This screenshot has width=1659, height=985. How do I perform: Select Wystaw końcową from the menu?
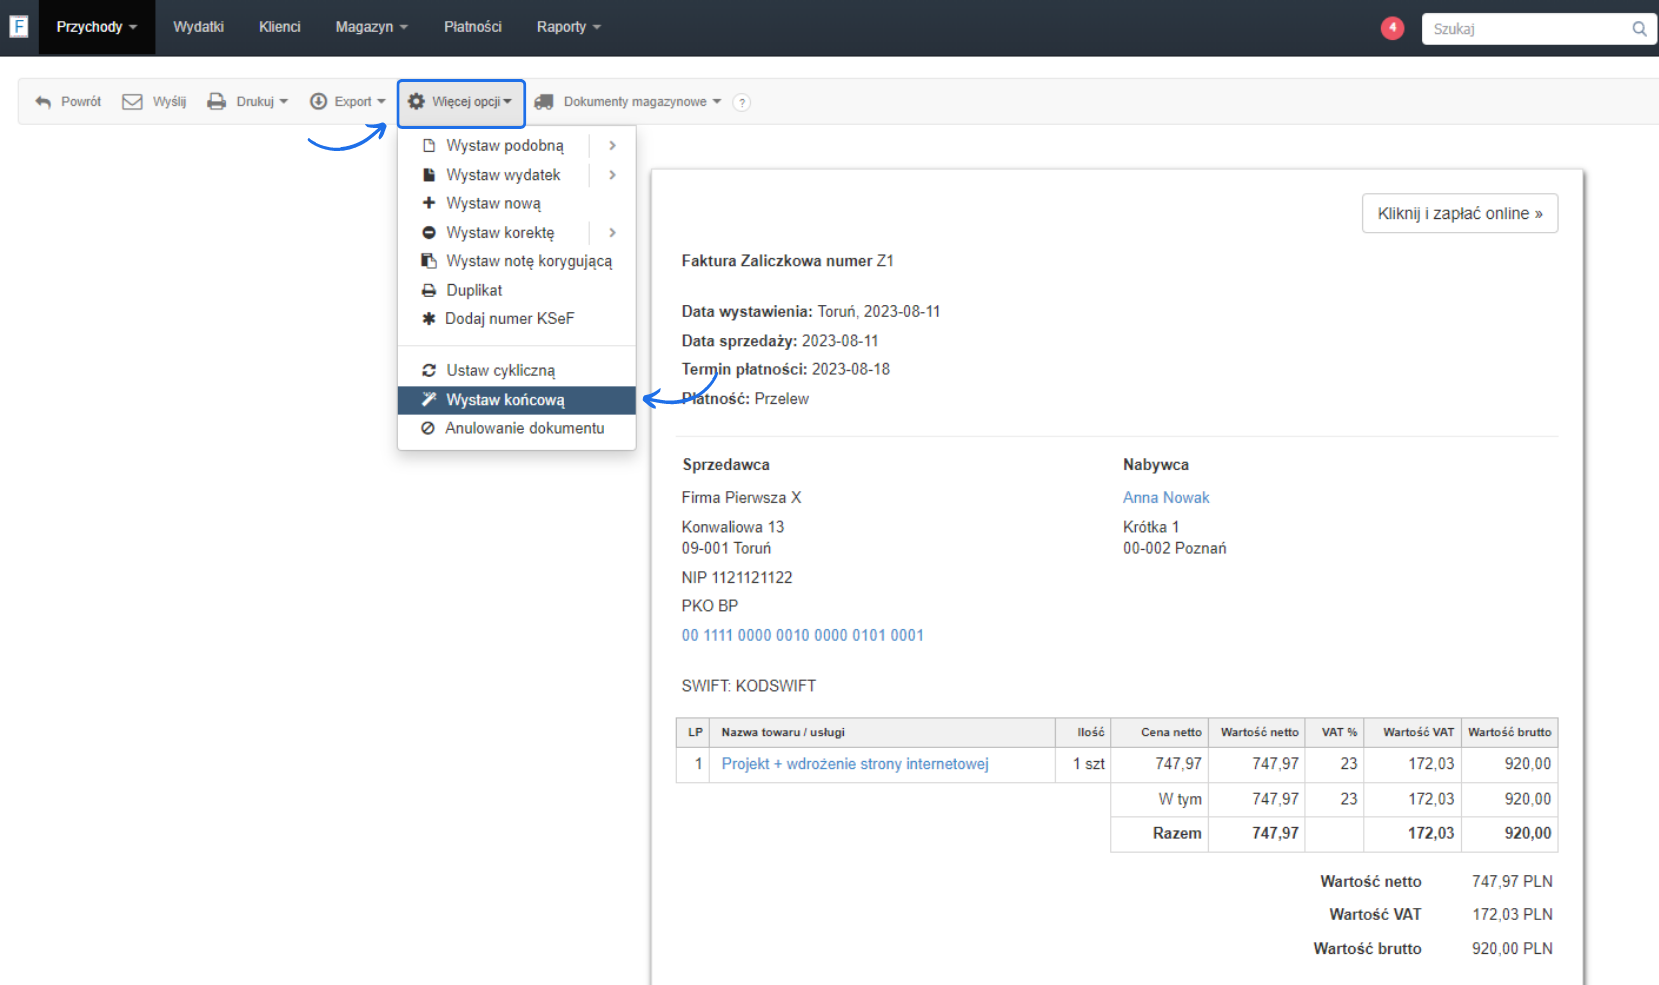pos(505,400)
